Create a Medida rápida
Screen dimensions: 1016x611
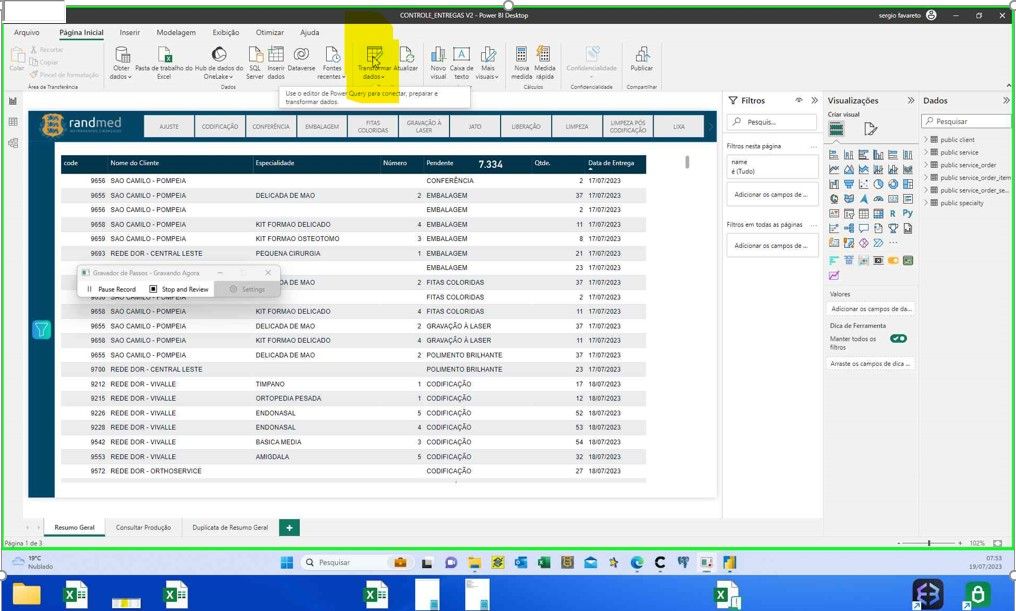point(544,63)
